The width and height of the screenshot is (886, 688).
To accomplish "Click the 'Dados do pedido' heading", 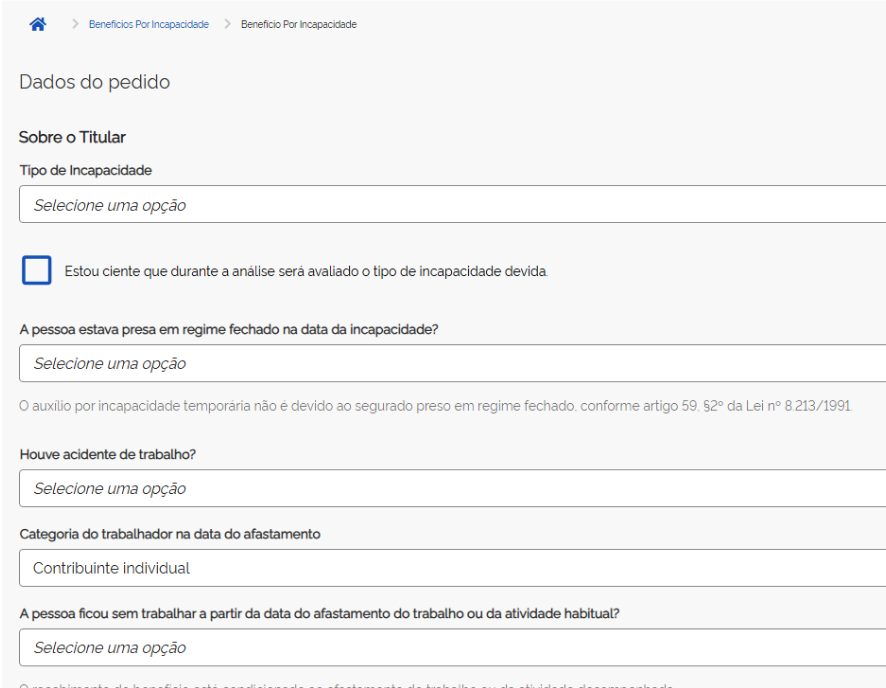I will point(94,83).
